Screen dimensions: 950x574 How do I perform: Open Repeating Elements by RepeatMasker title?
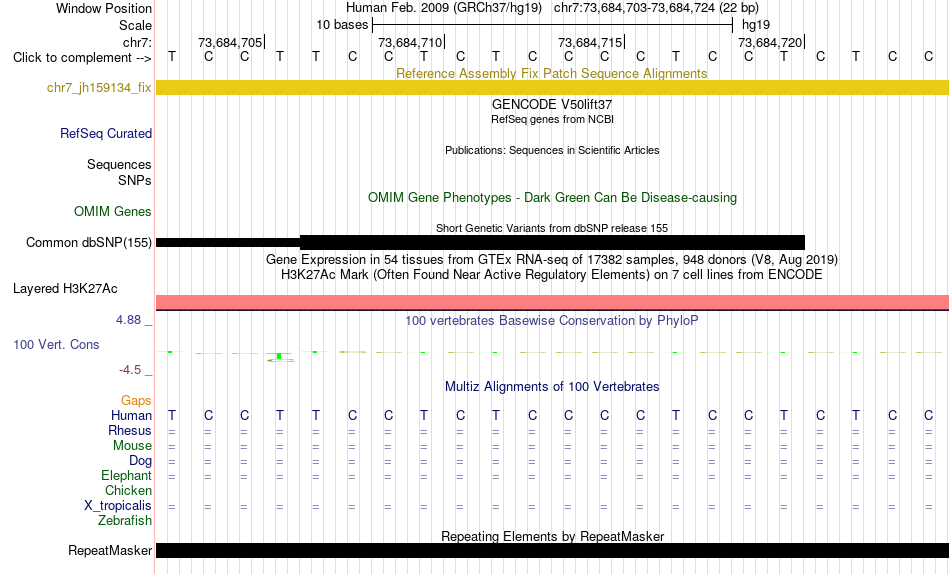pos(552,536)
